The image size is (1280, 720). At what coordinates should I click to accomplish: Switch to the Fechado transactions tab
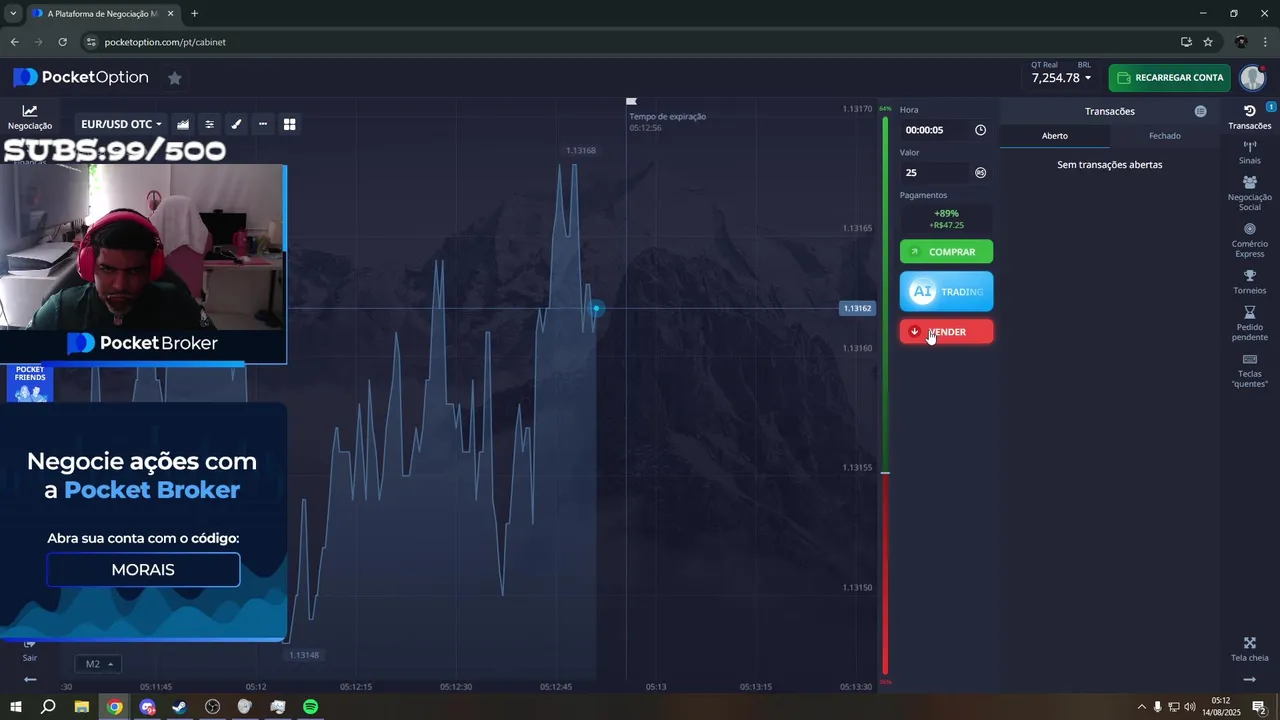[x=1165, y=136]
